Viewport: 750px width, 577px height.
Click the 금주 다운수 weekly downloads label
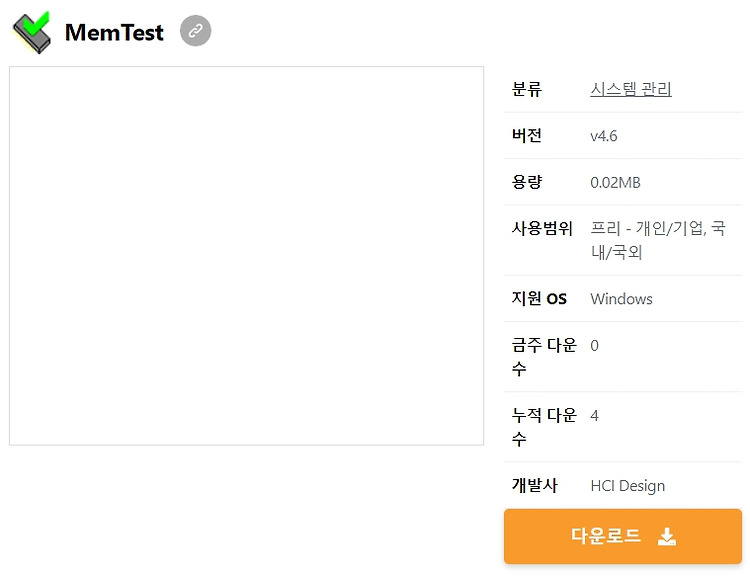[x=544, y=356]
